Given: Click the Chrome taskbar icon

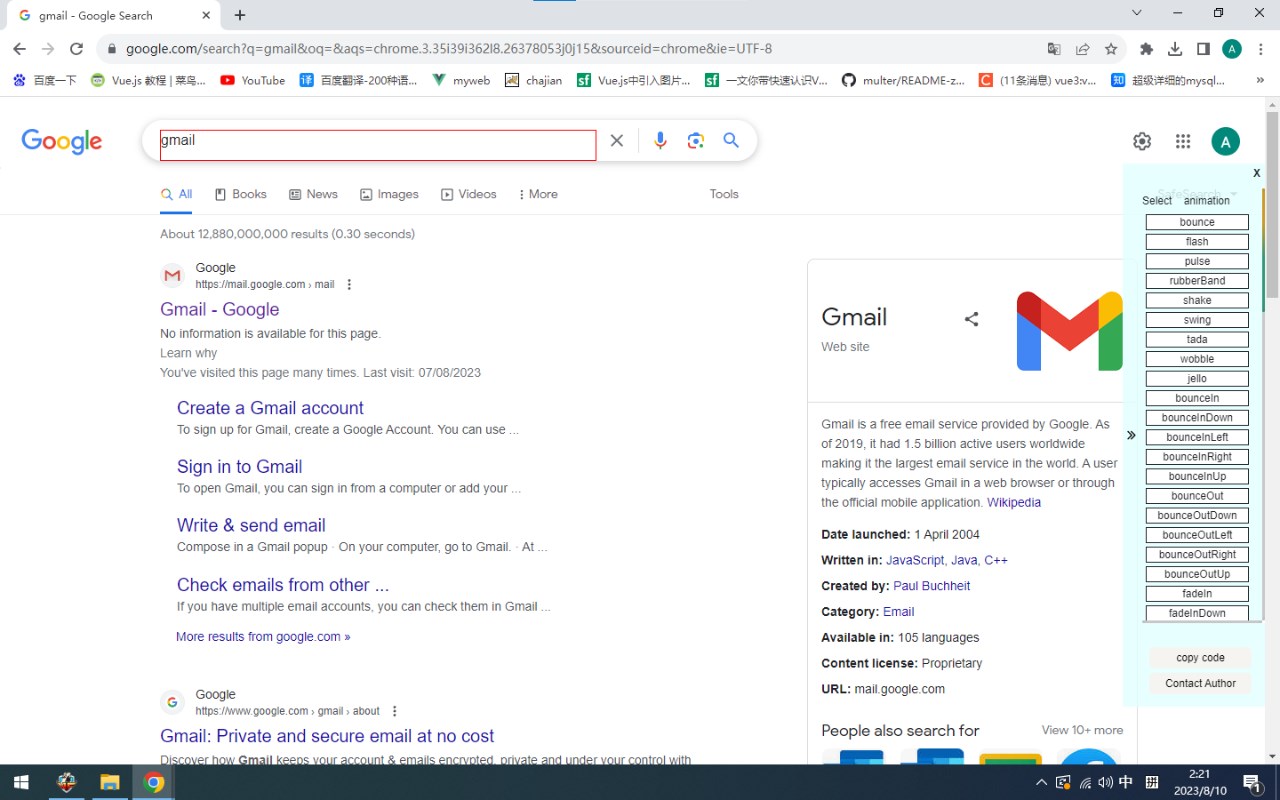Looking at the screenshot, I should (x=154, y=782).
